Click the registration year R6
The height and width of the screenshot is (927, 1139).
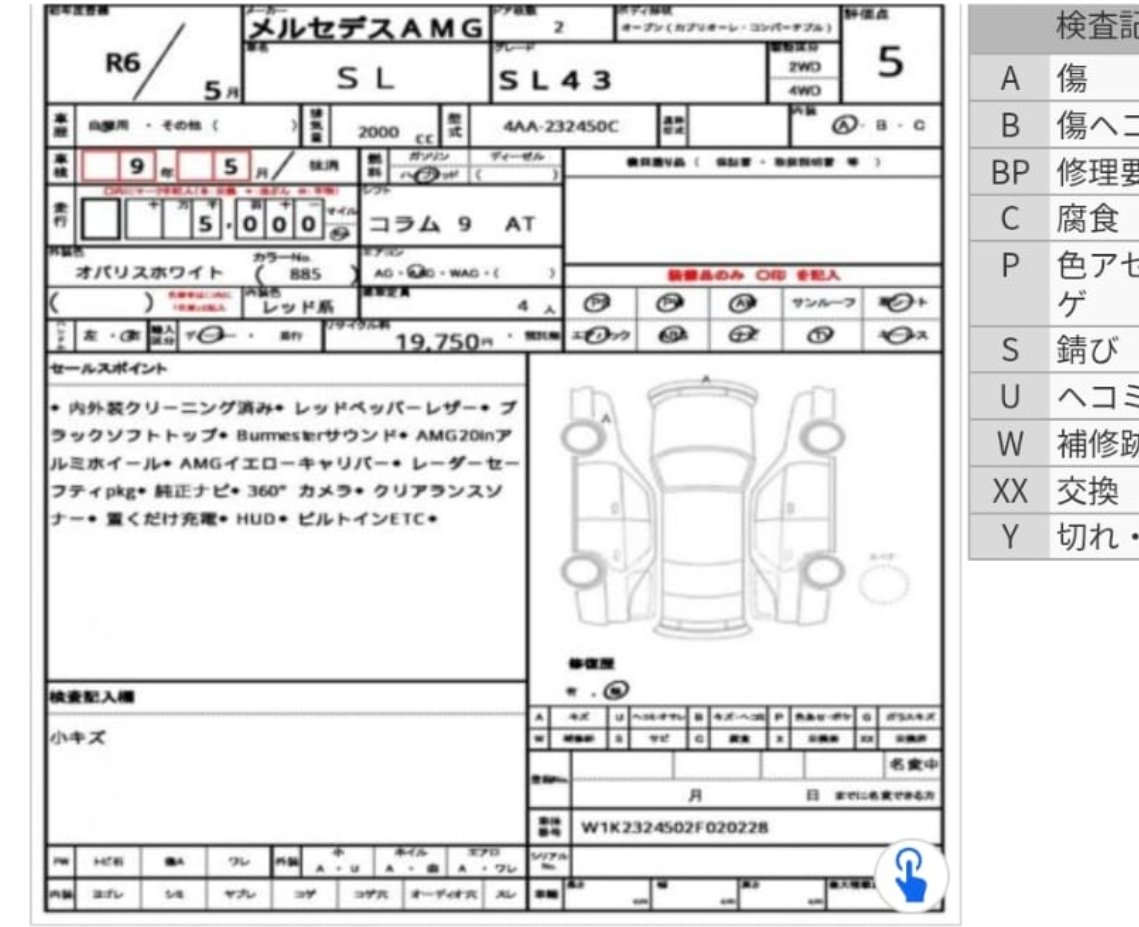(122, 63)
